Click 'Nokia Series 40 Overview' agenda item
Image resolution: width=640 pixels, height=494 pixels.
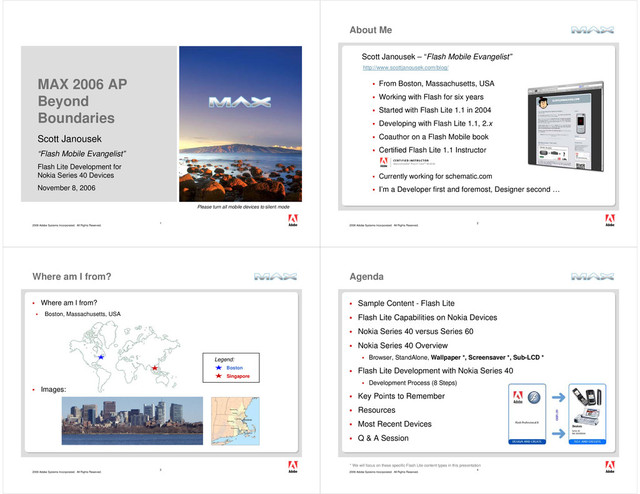(x=403, y=345)
